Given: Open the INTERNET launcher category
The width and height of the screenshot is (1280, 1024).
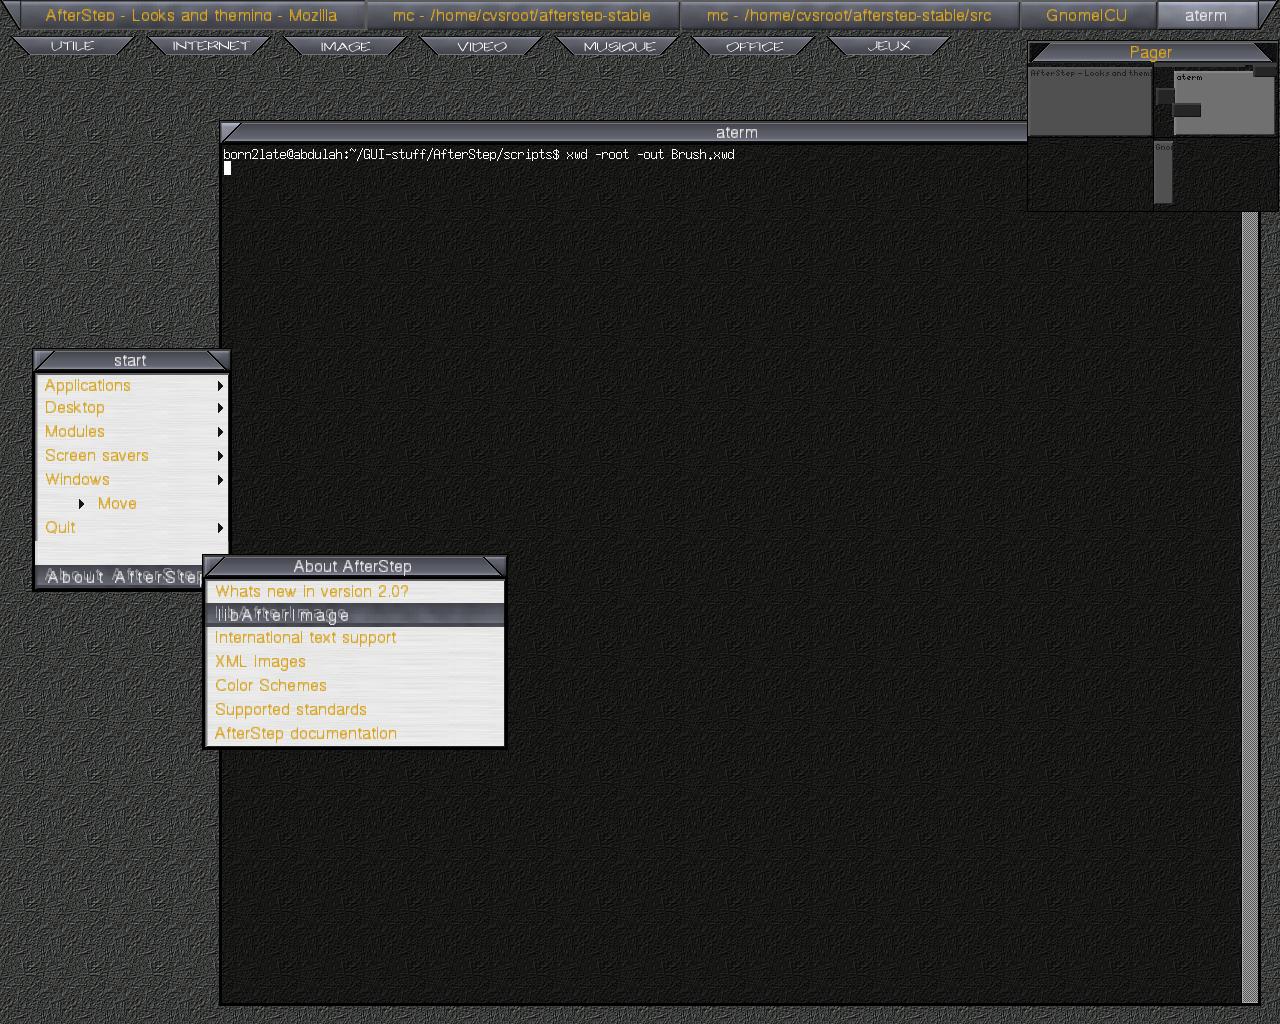Looking at the screenshot, I should 209,46.
